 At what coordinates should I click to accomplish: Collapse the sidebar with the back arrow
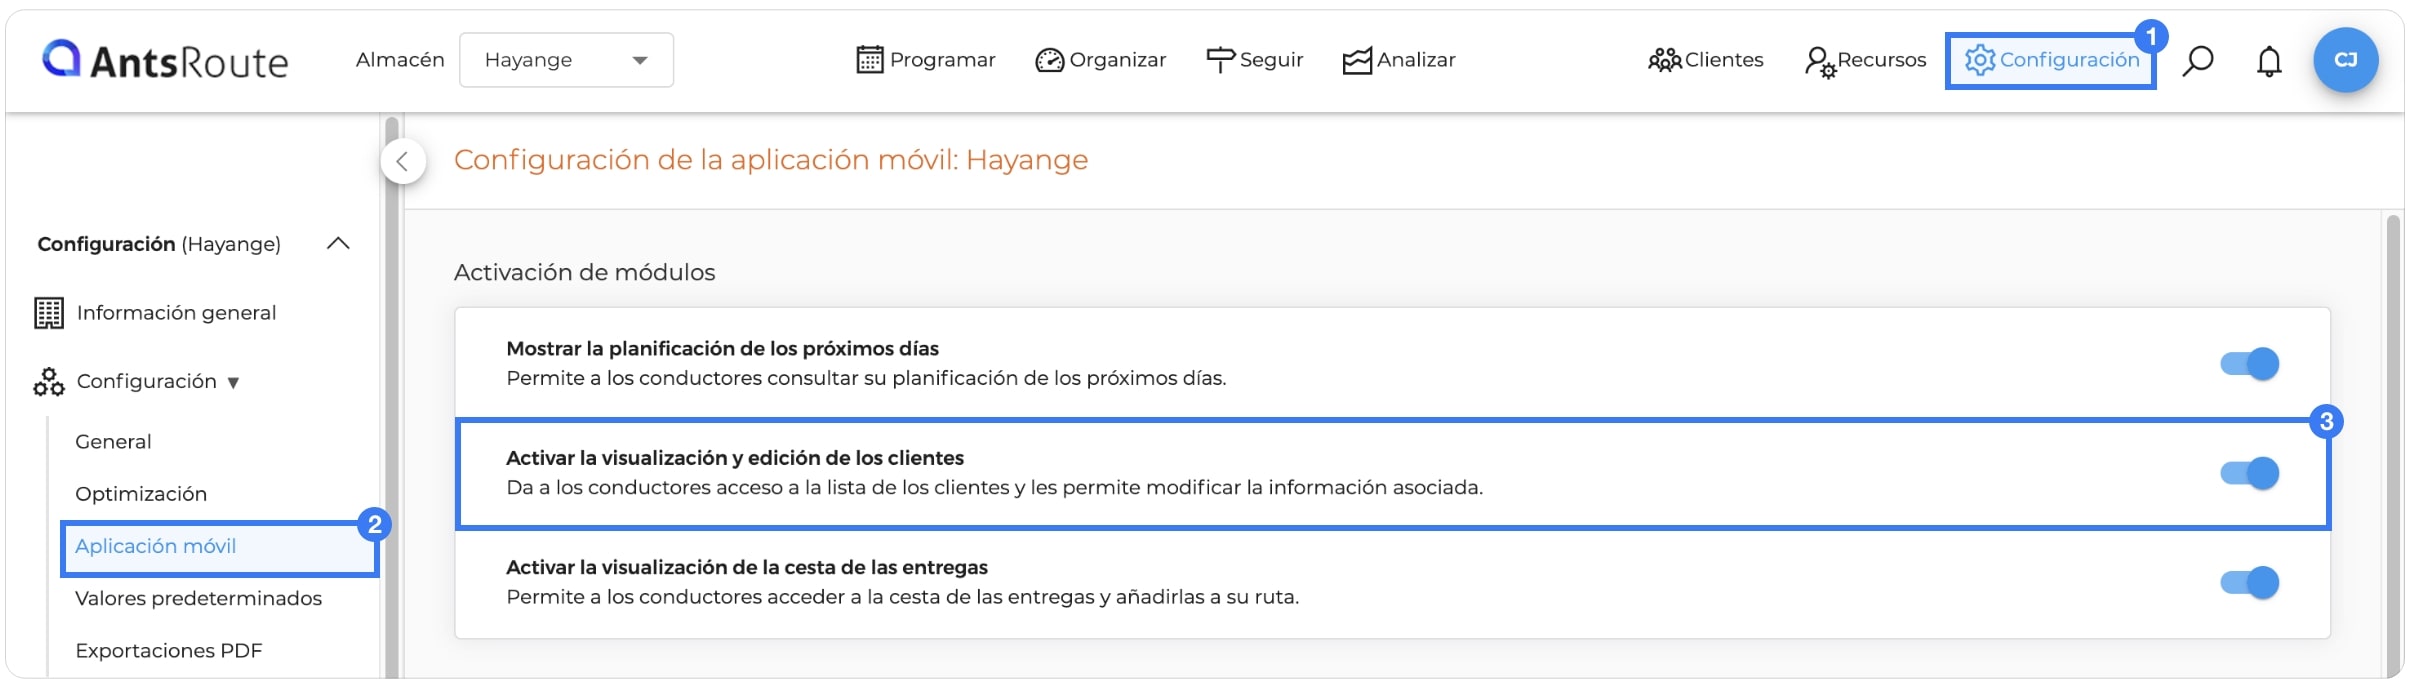(403, 161)
